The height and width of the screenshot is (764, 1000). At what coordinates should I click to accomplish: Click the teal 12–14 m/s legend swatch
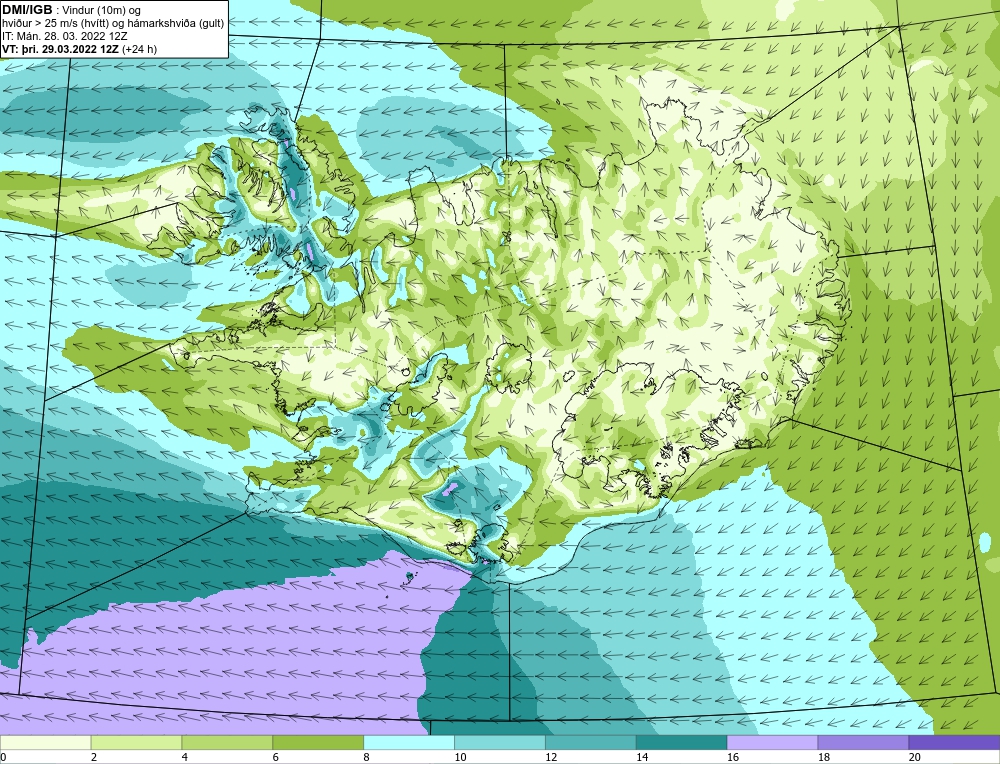[591, 742]
